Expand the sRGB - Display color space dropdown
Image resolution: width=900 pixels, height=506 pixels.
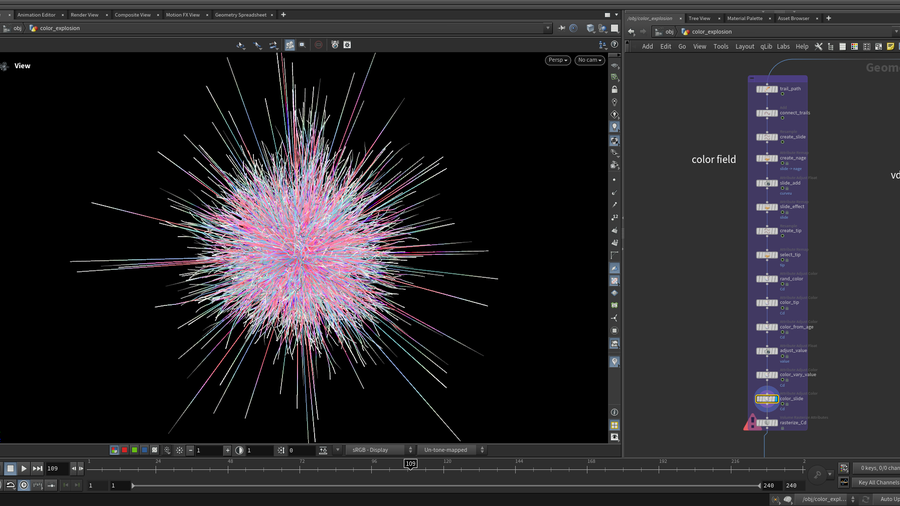pos(378,450)
